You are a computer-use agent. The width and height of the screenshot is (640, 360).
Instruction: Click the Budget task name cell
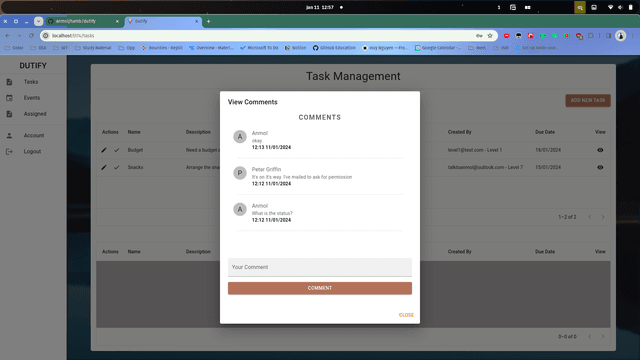pyautogui.click(x=135, y=150)
